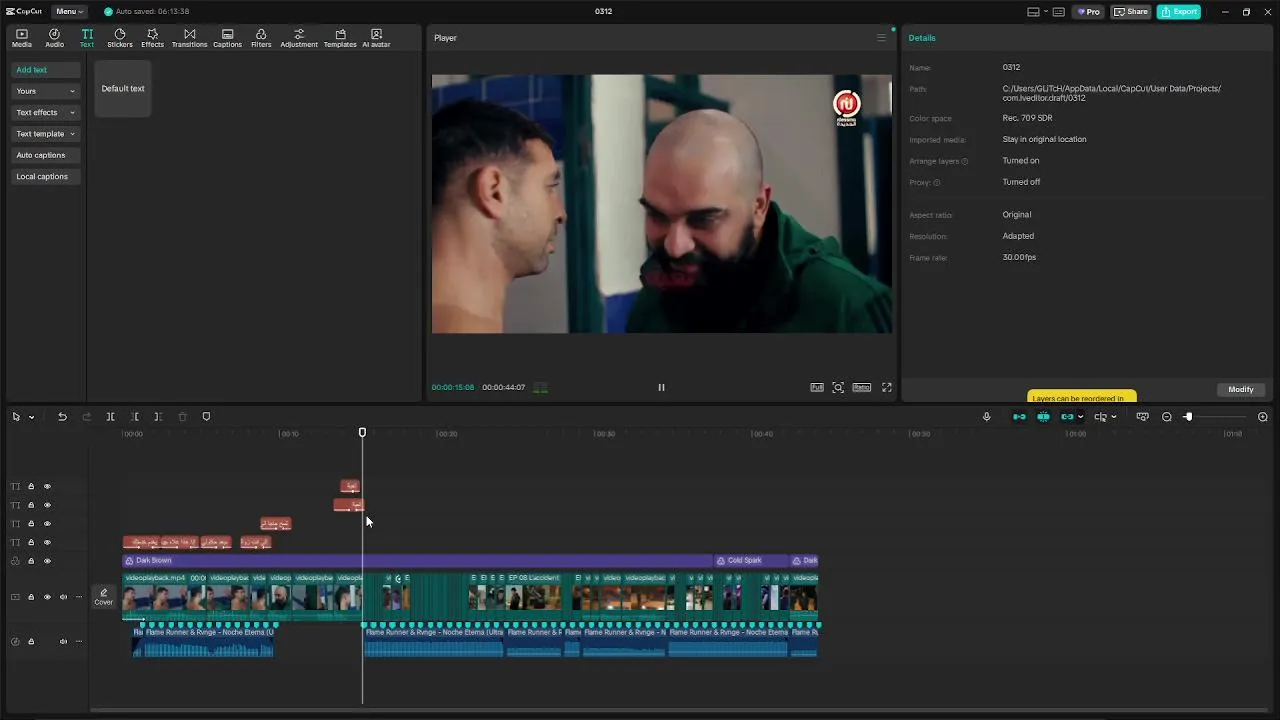Enter fullscreen player view
The height and width of the screenshot is (720, 1280).
click(x=886, y=387)
